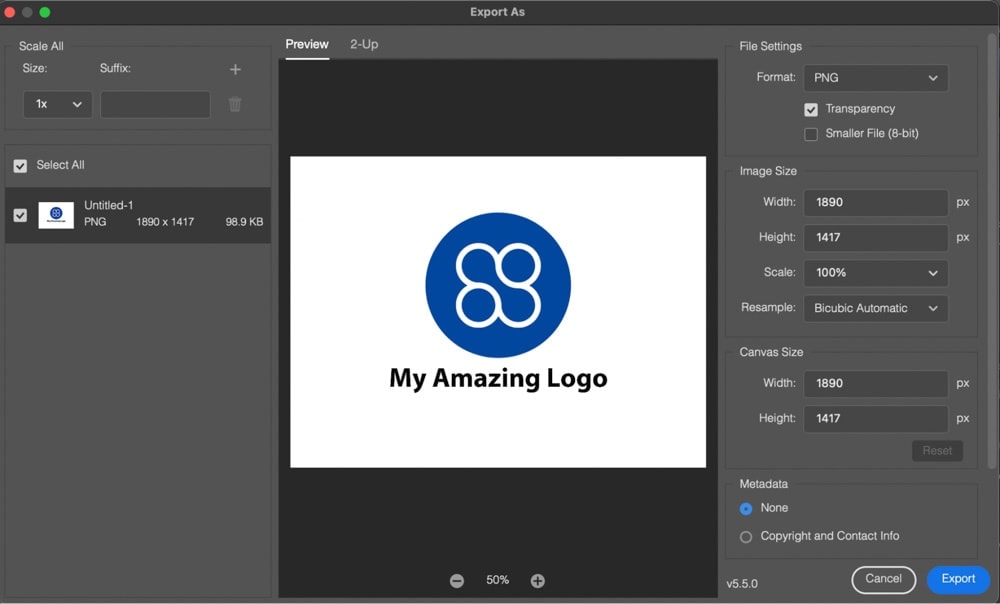Screen dimensions: 1000x604
Task: Switch to the 2-Up tab
Action: click(x=364, y=45)
